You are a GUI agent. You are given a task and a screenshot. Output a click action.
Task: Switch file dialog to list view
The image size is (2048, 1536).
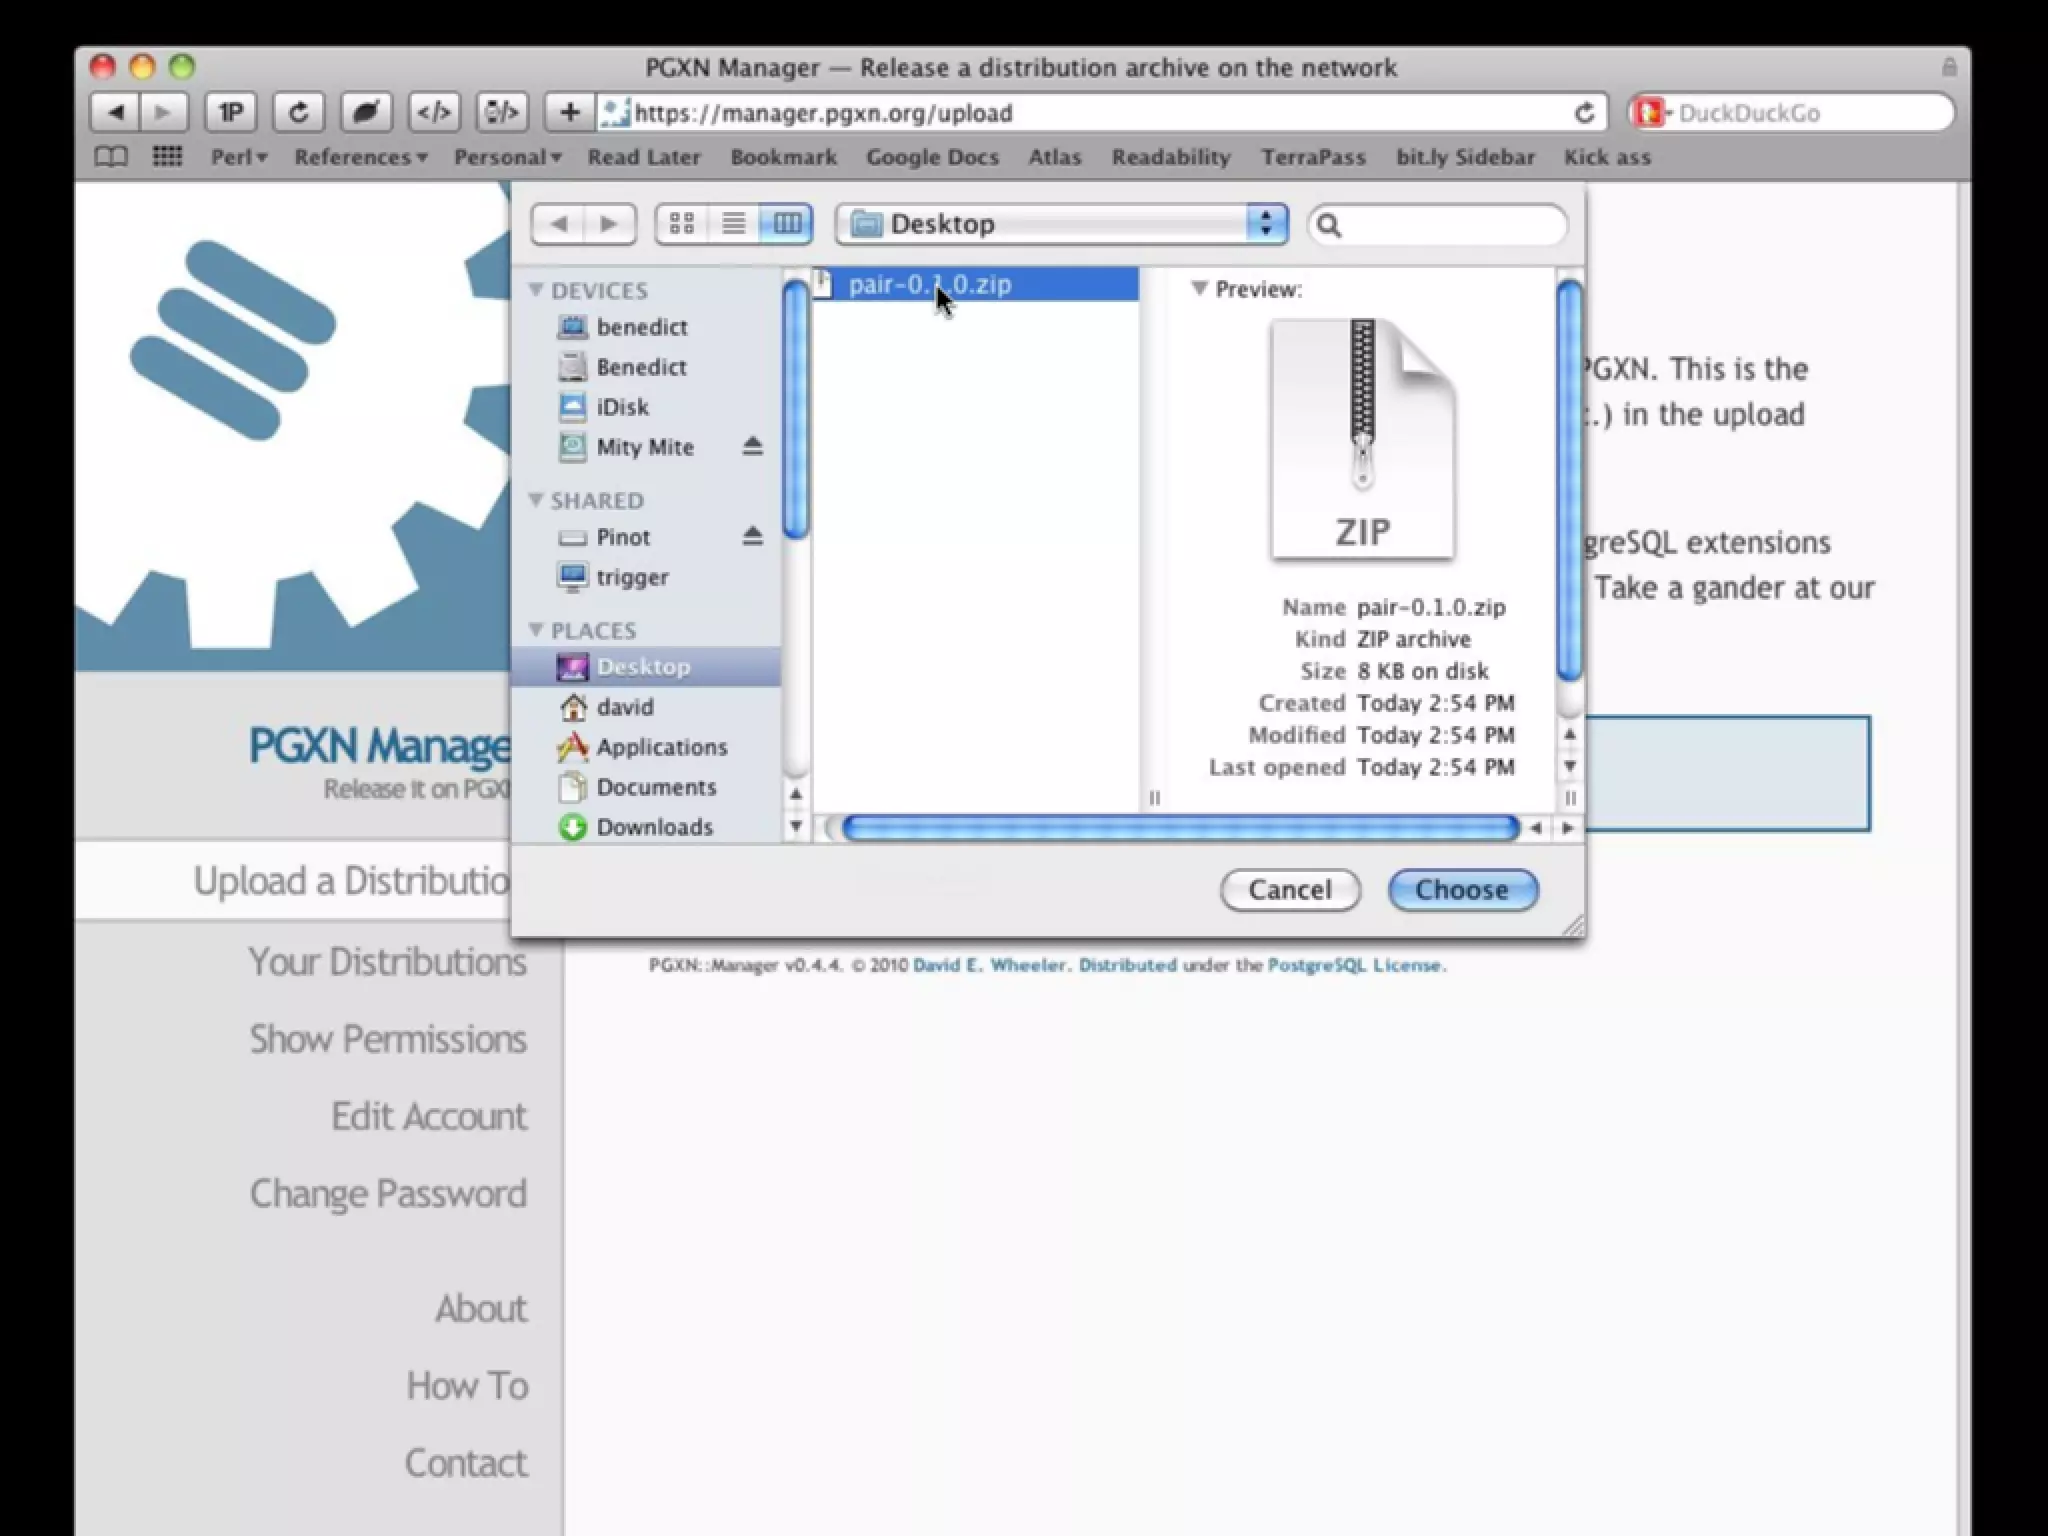coord(734,224)
